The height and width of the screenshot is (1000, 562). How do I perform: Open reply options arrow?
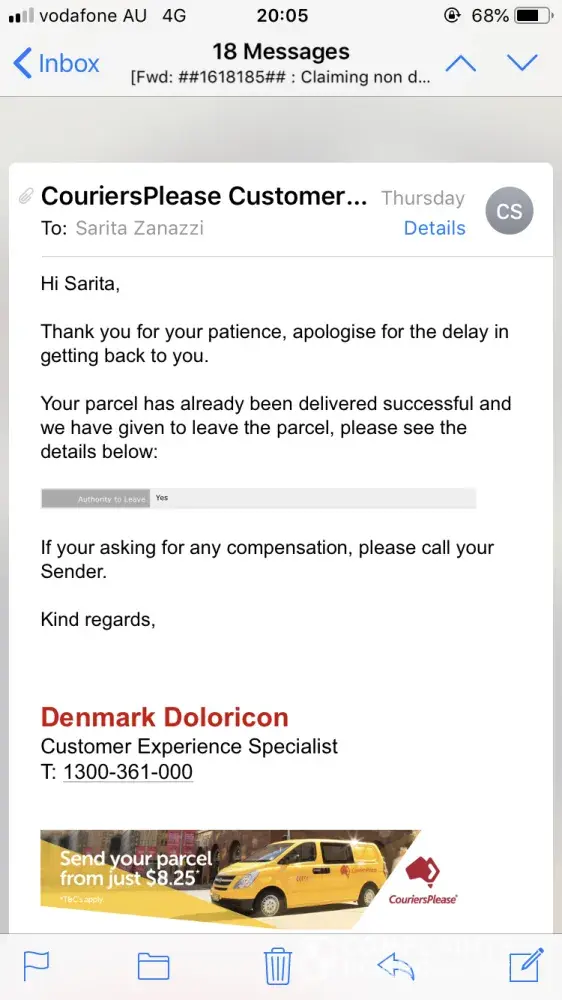coord(396,966)
